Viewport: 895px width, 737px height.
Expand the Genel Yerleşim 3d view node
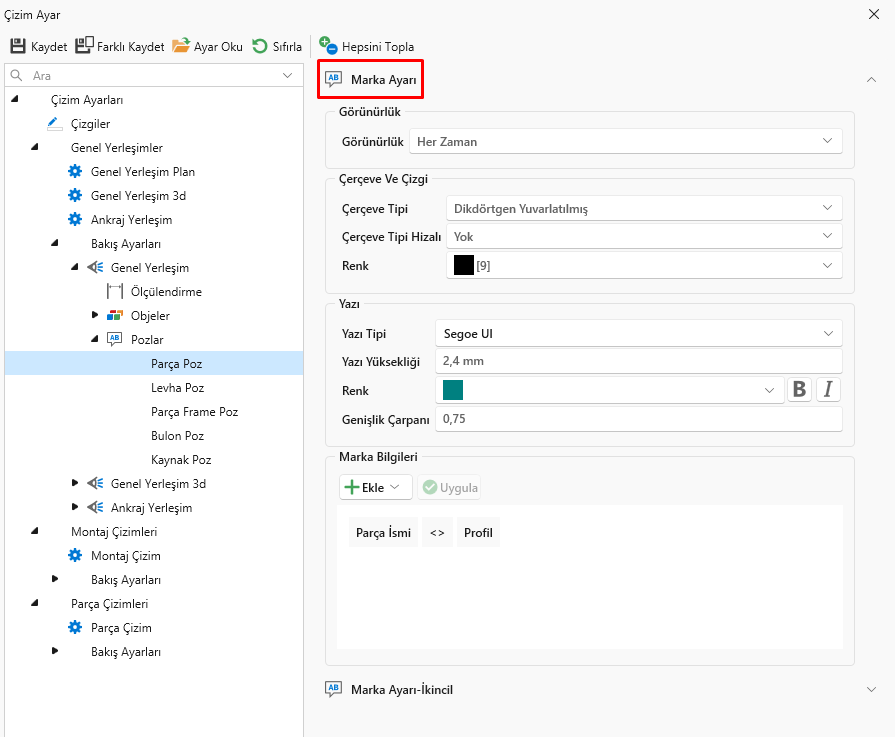pyautogui.click(x=75, y=484)
